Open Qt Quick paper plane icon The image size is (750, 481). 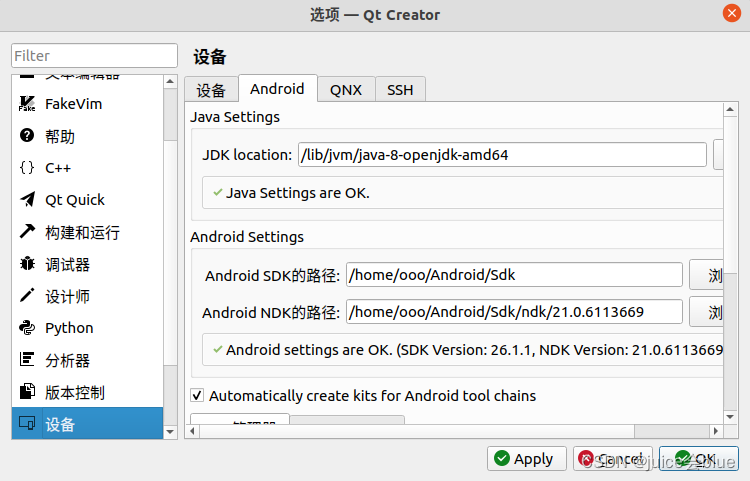click(x=27, y=199)
